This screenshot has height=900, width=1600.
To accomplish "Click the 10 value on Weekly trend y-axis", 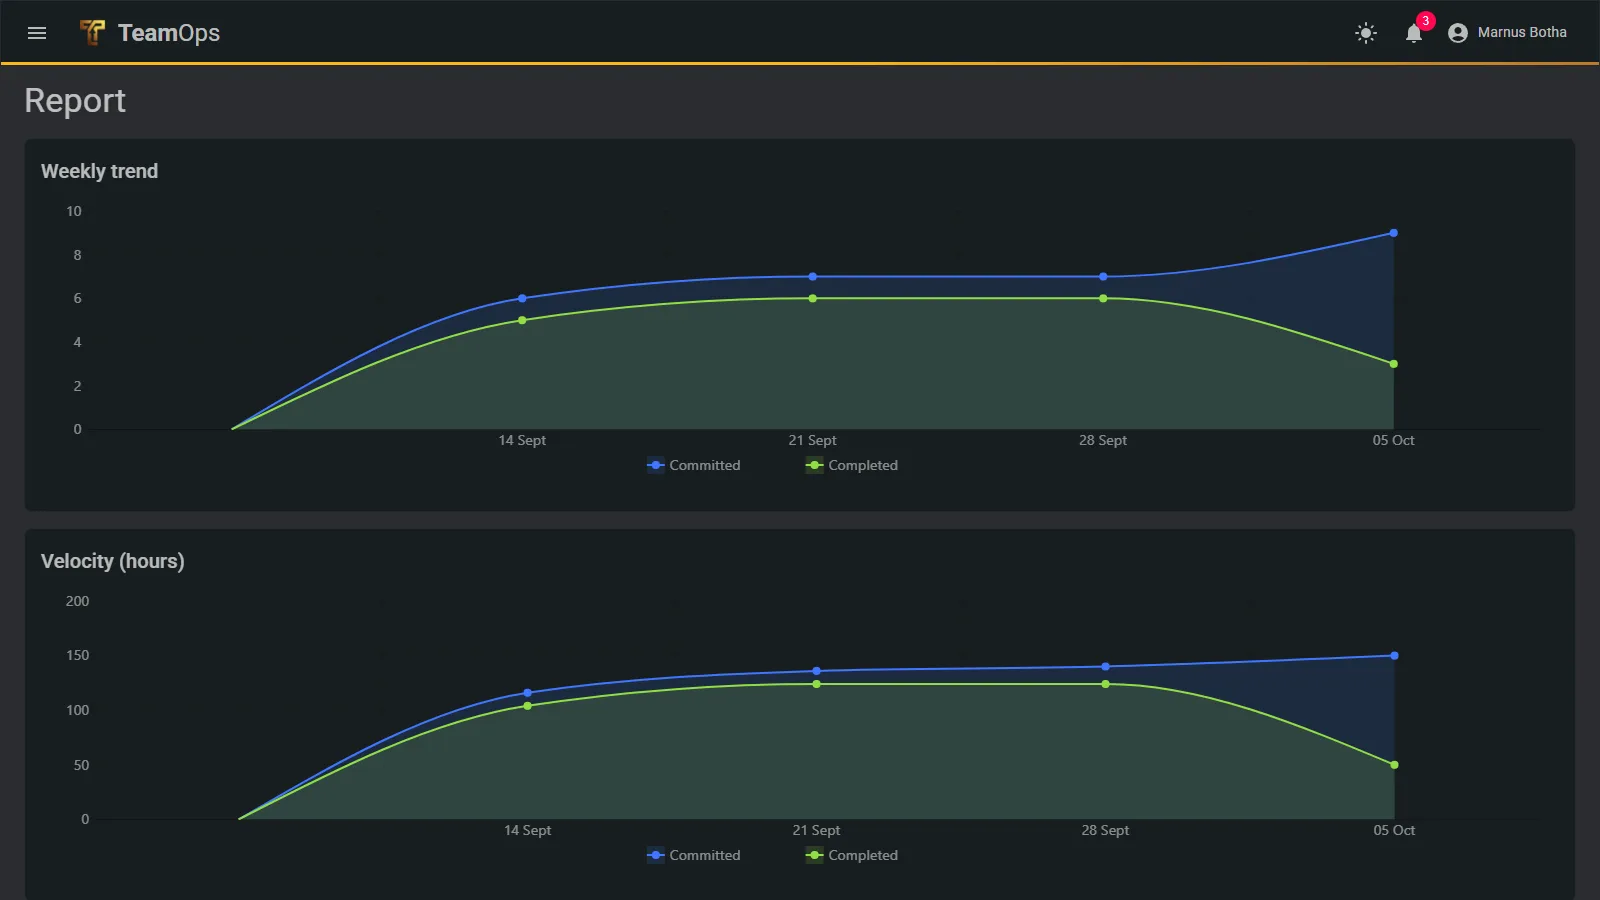I will 74,211.
